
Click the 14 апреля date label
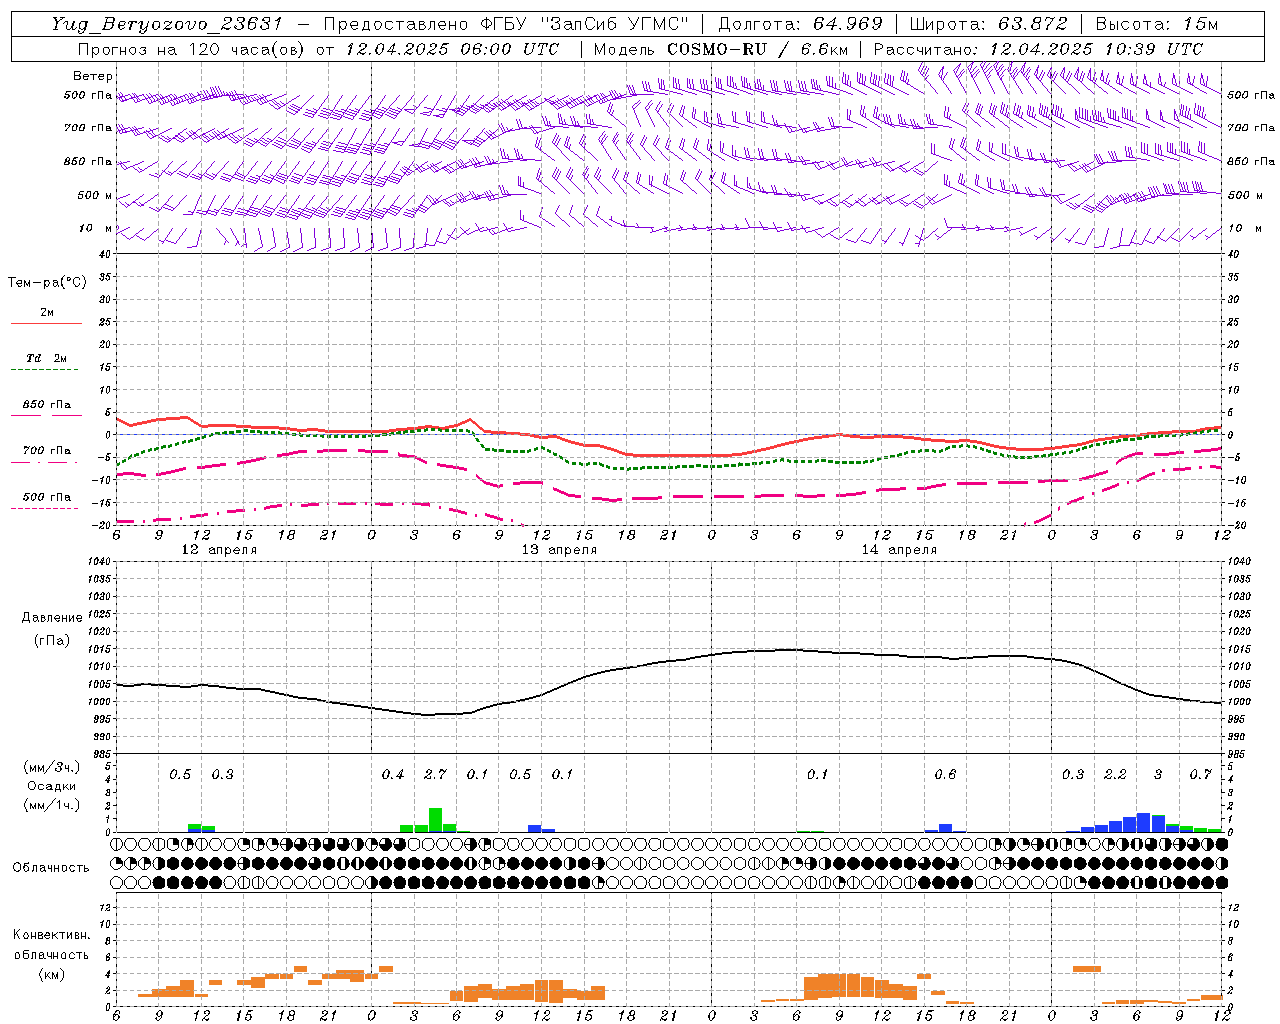pos(899,550)
